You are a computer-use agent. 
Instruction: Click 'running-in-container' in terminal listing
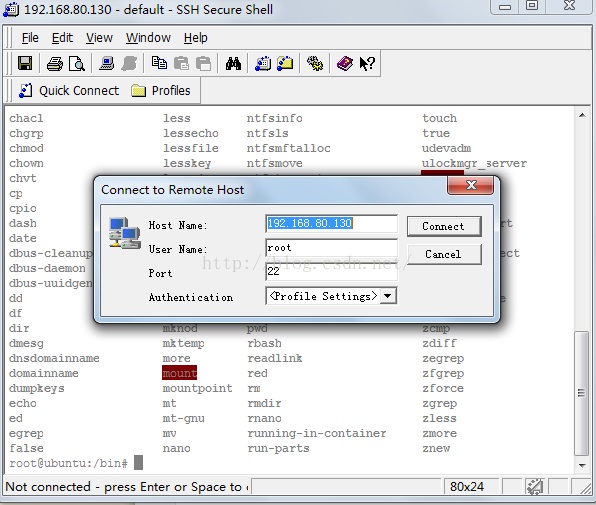[x=317, y=434]
